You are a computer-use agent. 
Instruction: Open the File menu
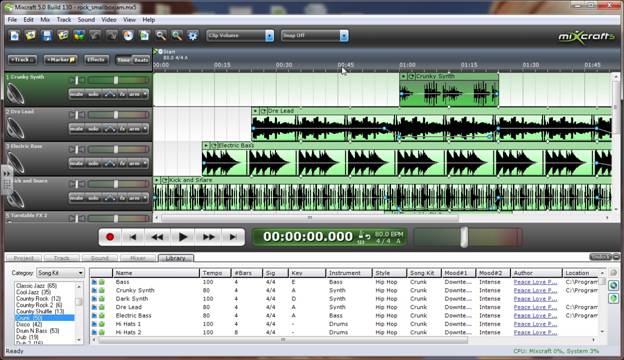[x=12, y=19]
